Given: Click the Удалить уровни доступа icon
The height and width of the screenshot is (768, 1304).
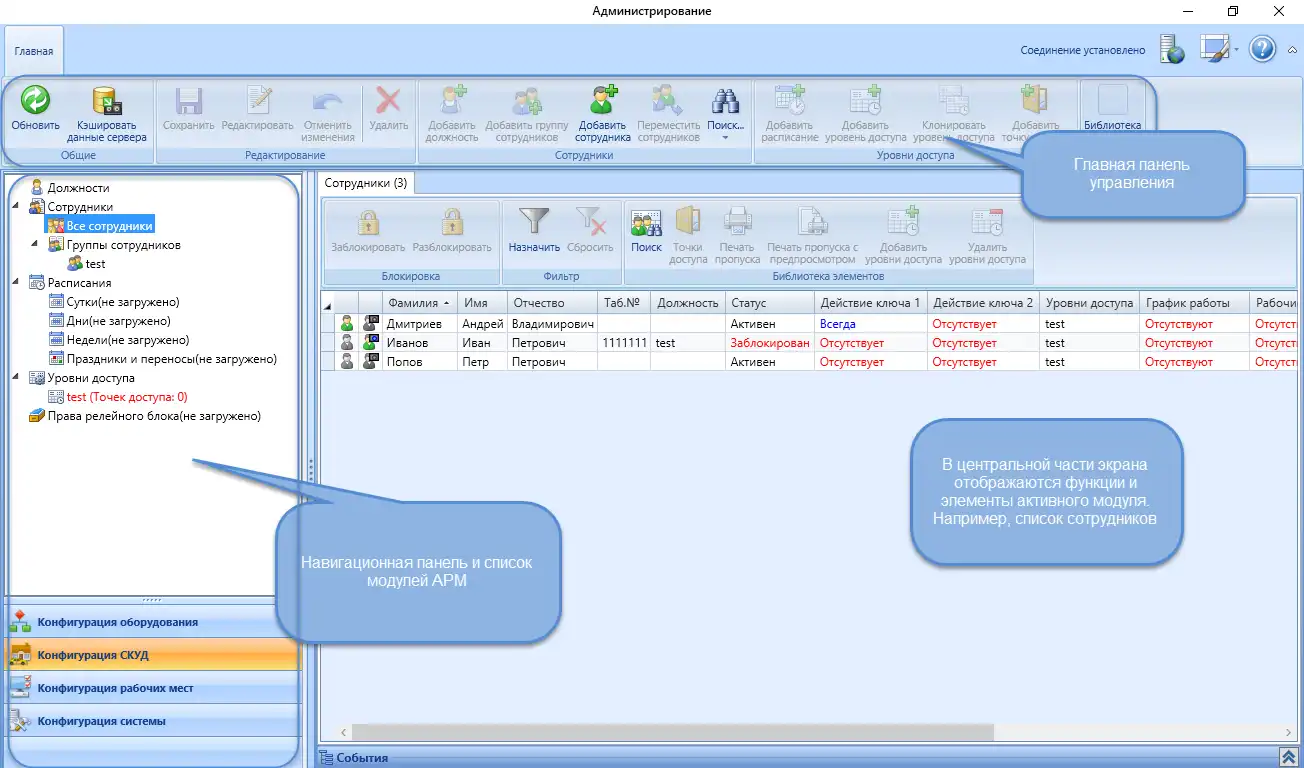Looking at the screenshot, I should point(987,223).
